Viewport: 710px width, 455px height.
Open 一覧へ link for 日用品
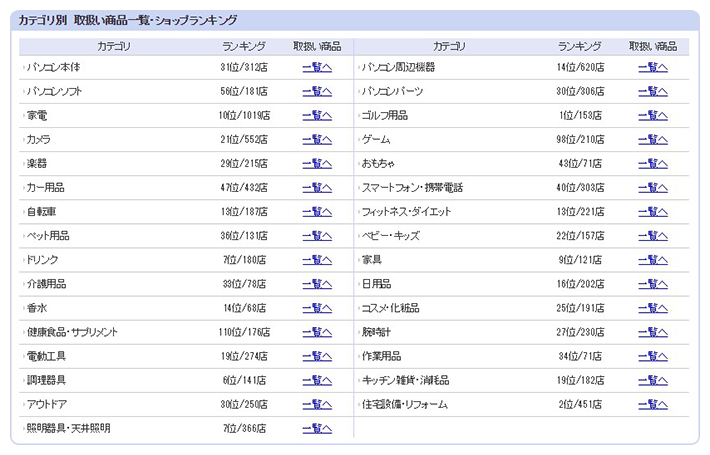click(x=653, y=284)
